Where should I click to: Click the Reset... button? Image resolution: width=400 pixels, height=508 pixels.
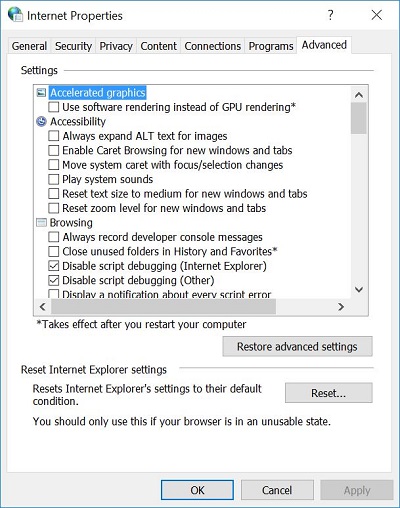[329, 393]
